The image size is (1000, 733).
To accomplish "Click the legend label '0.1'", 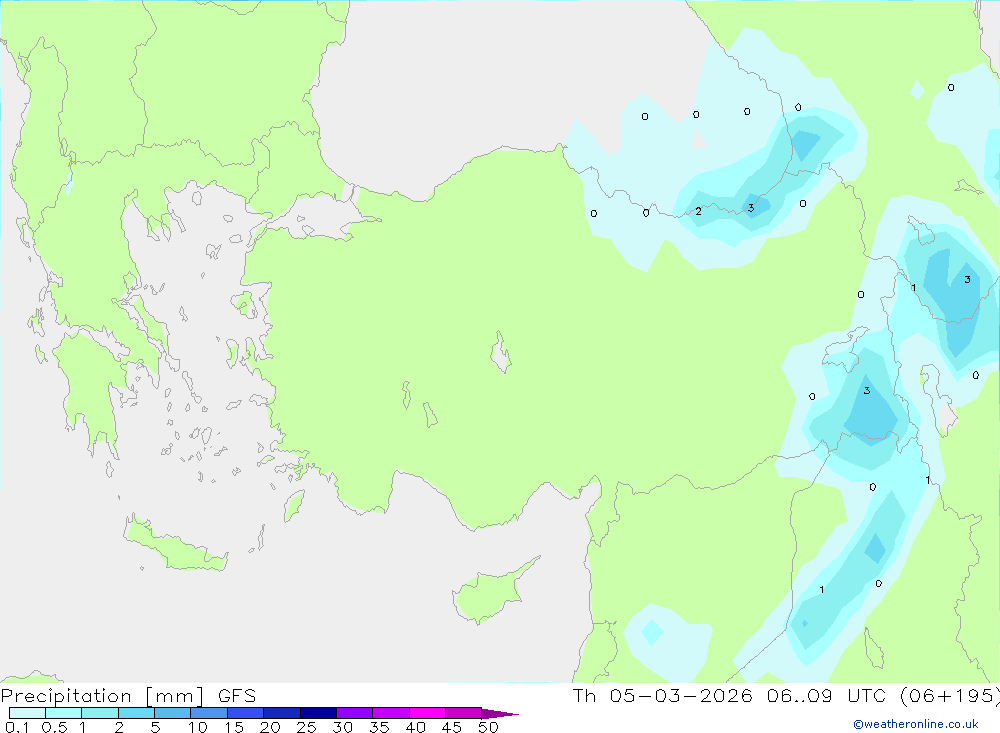I will pyautogui.click(x=17, y=727).
